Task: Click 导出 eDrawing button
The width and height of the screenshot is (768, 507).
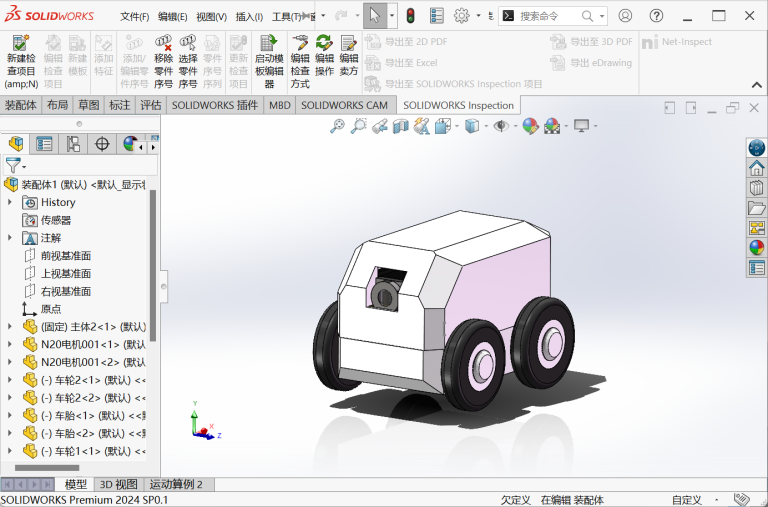Action: click(592, 63)
